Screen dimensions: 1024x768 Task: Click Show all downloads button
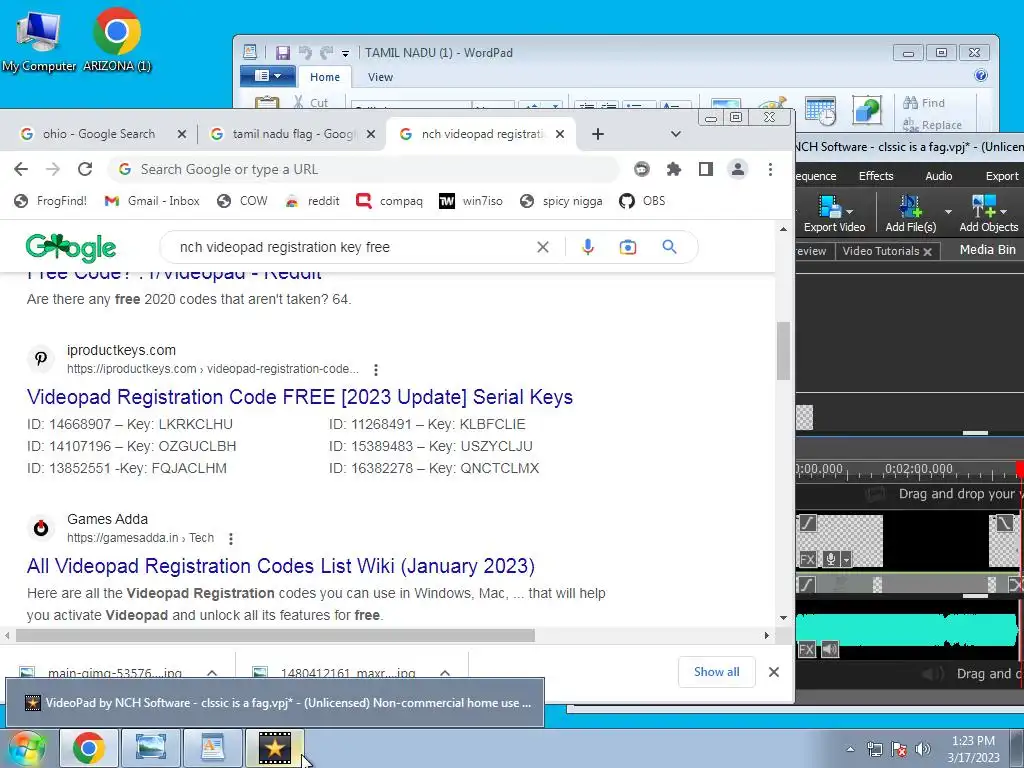(x=716, y=672)
